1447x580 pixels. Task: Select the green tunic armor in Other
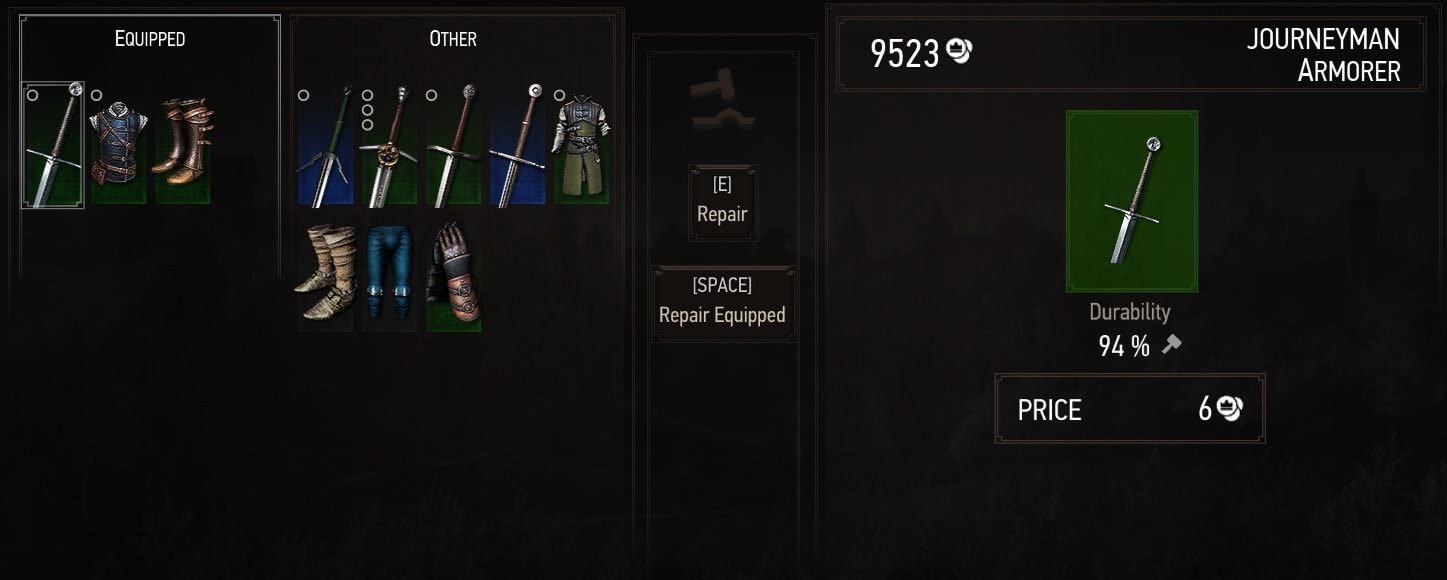[x=582, y=146]
